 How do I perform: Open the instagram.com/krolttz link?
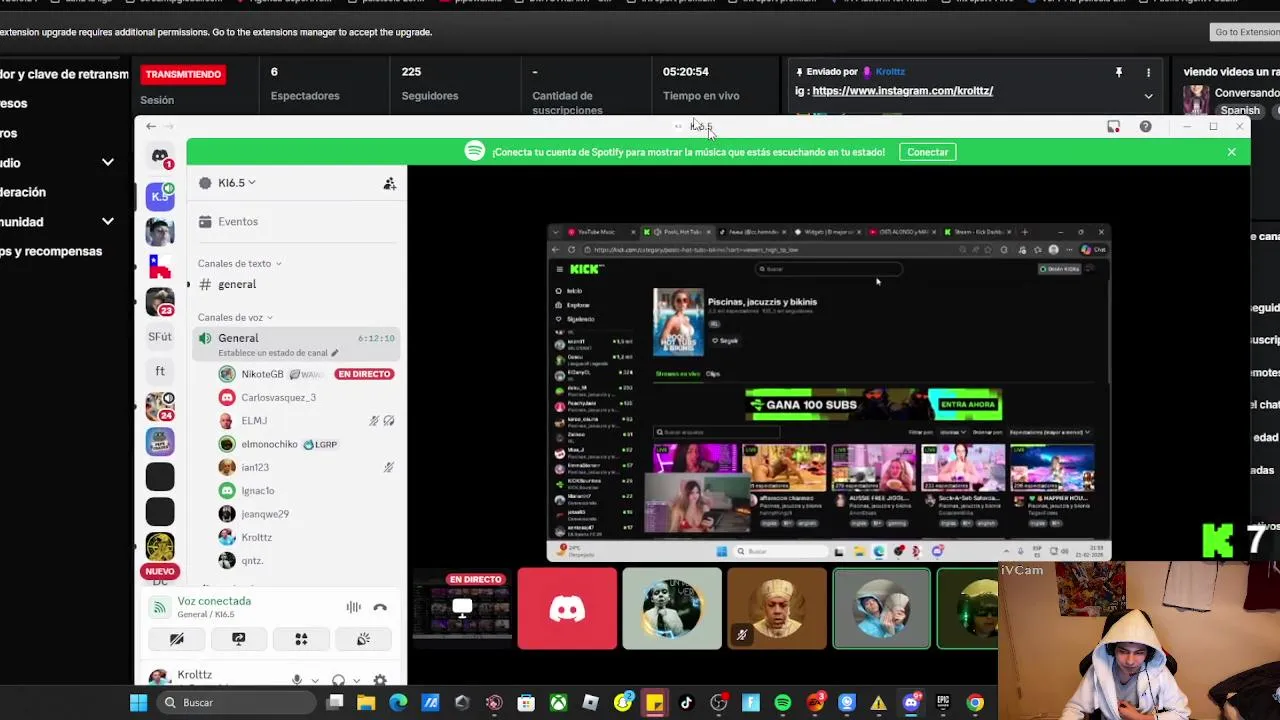point(902,91)
